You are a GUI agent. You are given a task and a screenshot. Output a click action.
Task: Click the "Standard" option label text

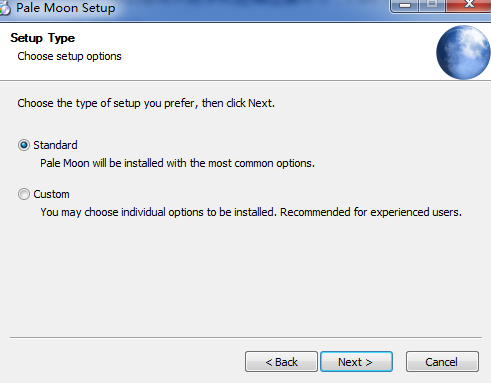[55, 145]
